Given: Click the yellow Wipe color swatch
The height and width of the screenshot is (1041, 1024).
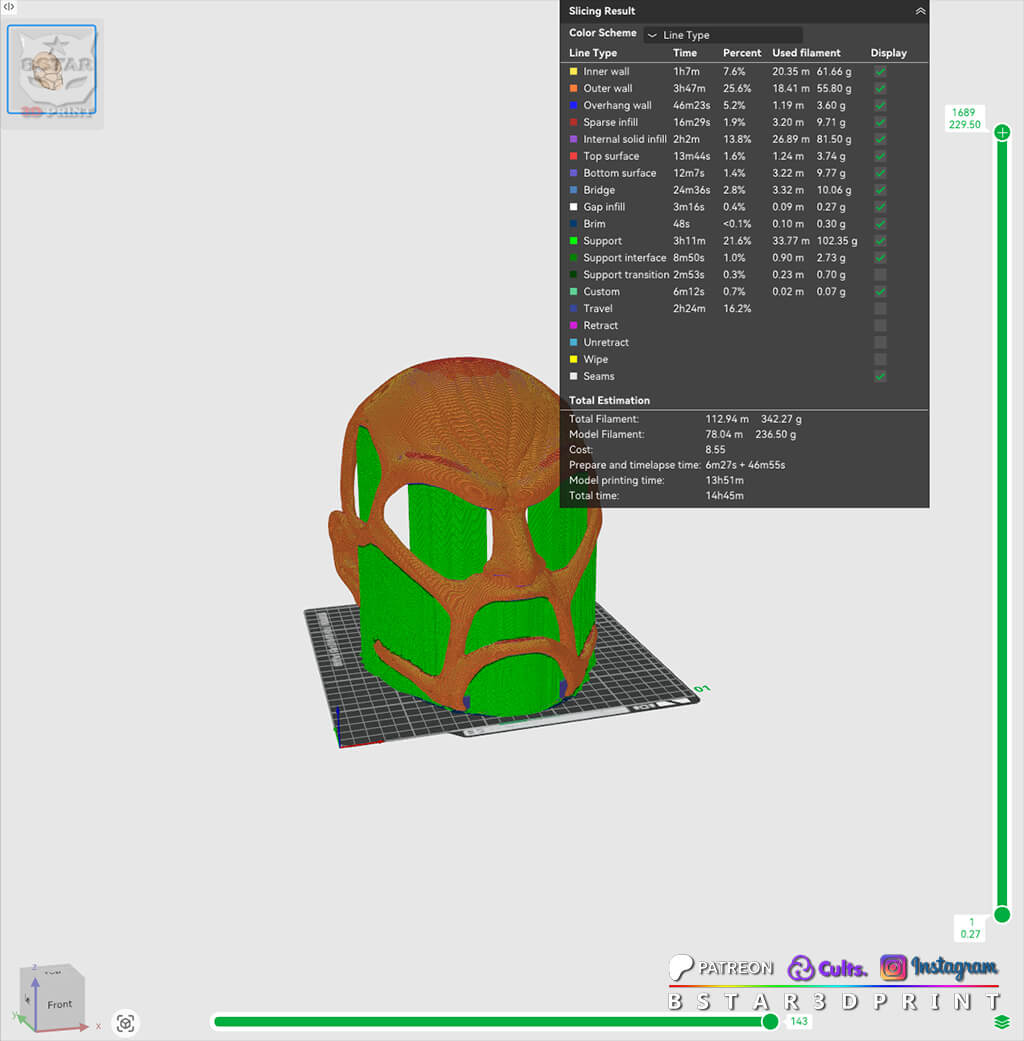Looking at the screenshot, I should coord(574,359).
